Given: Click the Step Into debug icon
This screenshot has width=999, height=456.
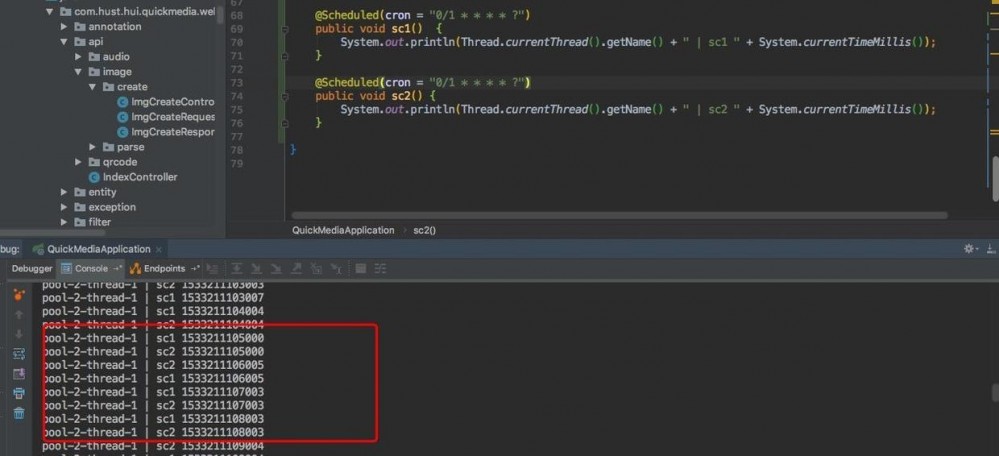Looking at the screenshot, I should tap(256, 269).
